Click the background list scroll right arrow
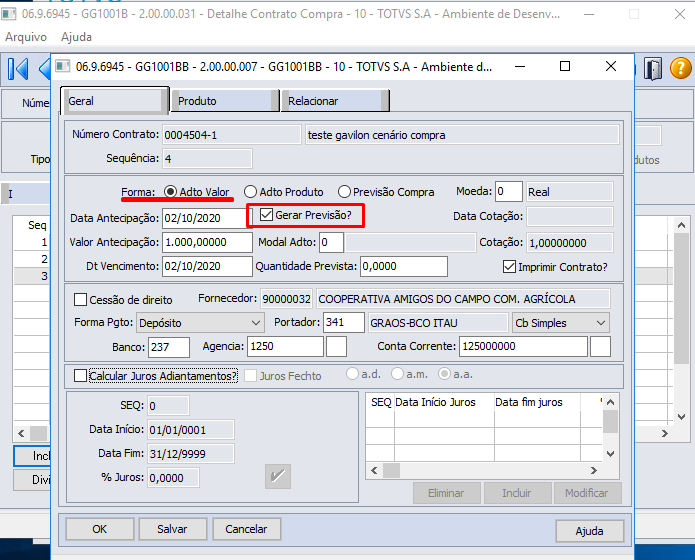The image size is (695, 560). [664, 433]
